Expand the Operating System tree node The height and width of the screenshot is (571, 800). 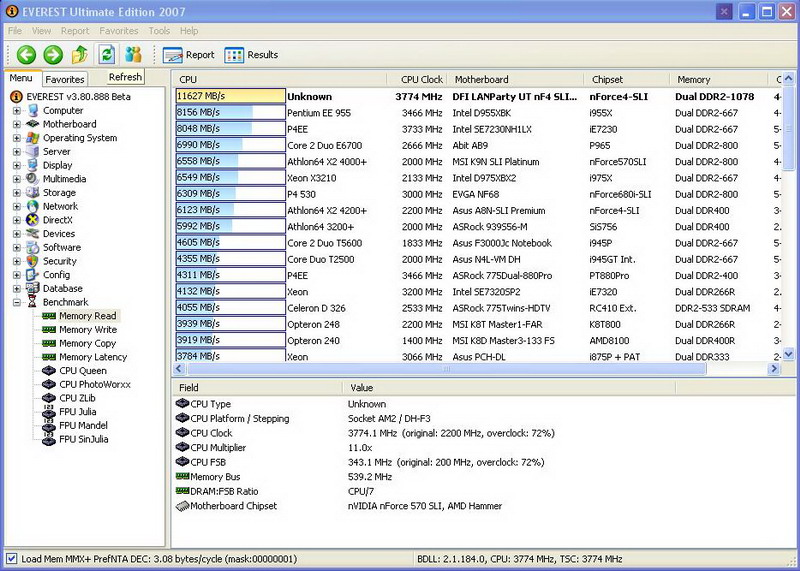[x=17, y=138]
